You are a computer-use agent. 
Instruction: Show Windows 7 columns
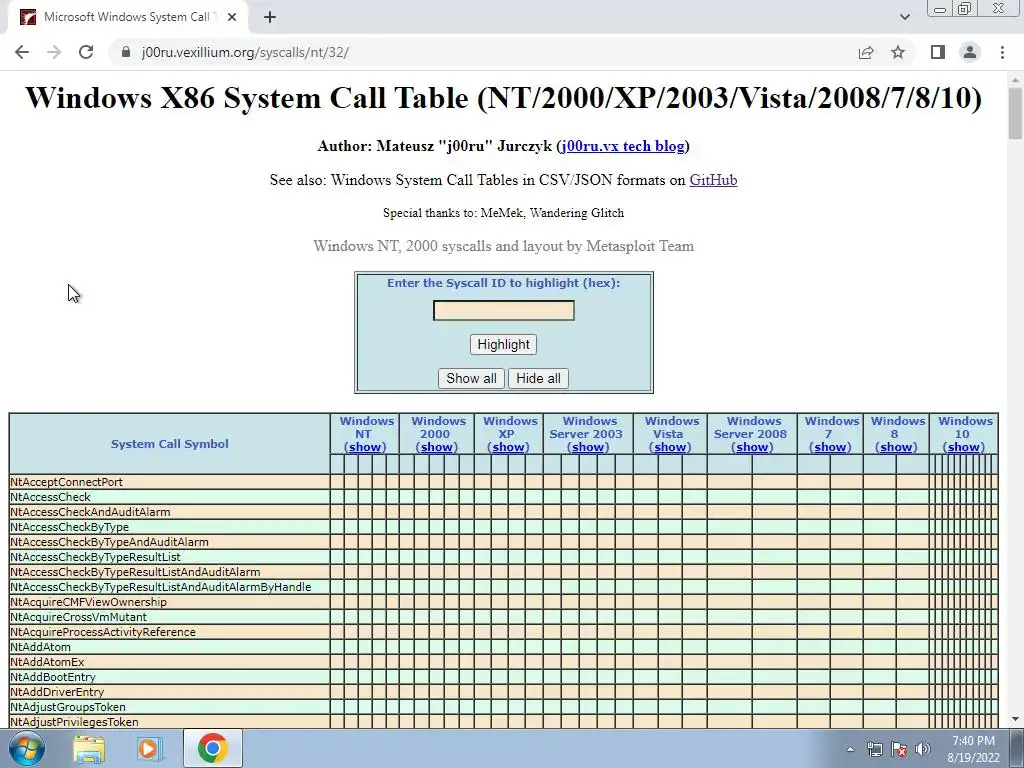tap(830, 447)
